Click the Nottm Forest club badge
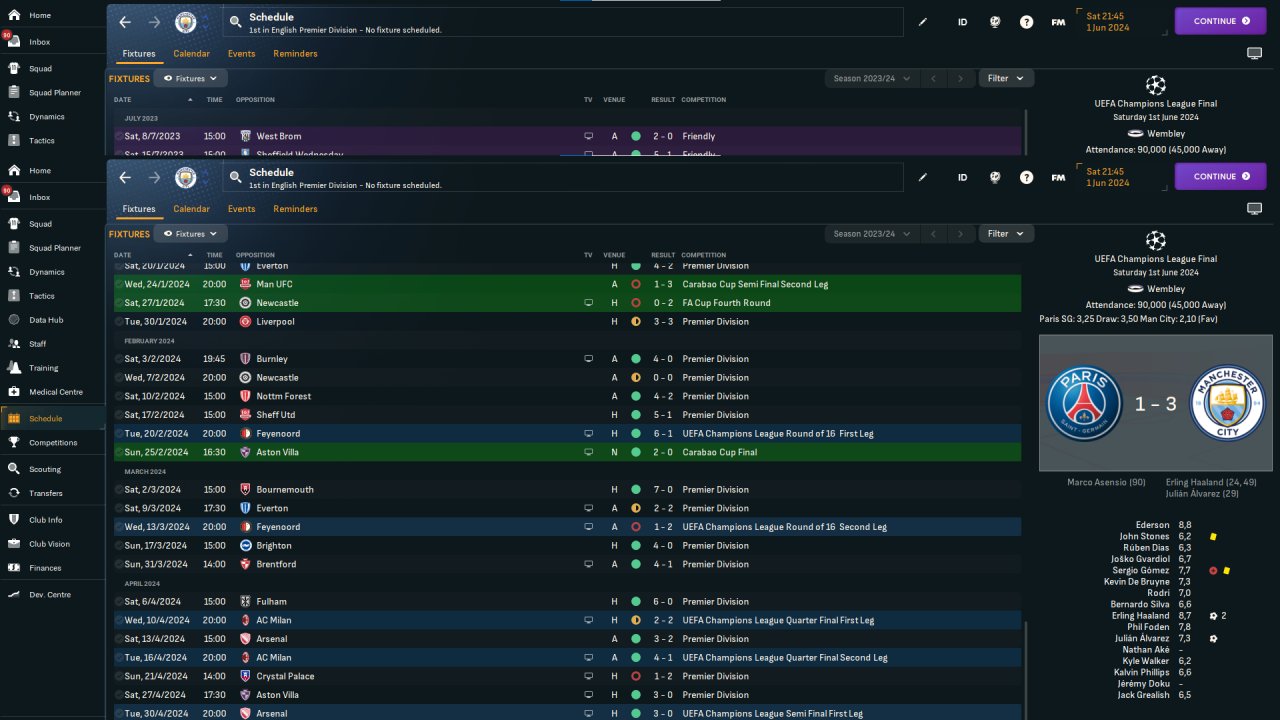The image size is (1280, 720). pos(245,396)
